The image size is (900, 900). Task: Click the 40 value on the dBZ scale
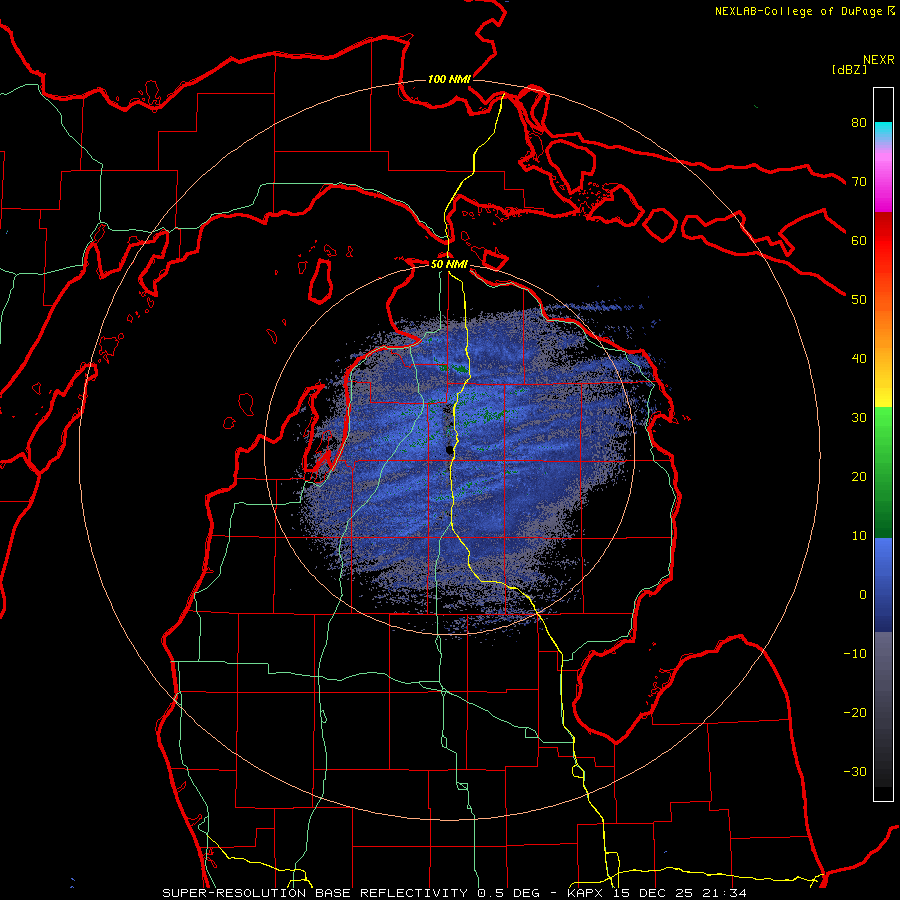pos(859,359)
